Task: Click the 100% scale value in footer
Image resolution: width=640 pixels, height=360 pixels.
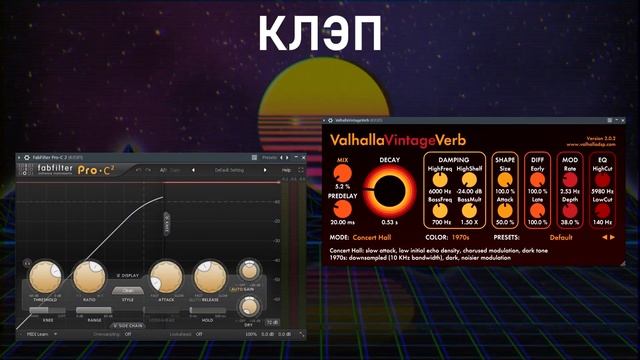Action: tap(251, 334)
